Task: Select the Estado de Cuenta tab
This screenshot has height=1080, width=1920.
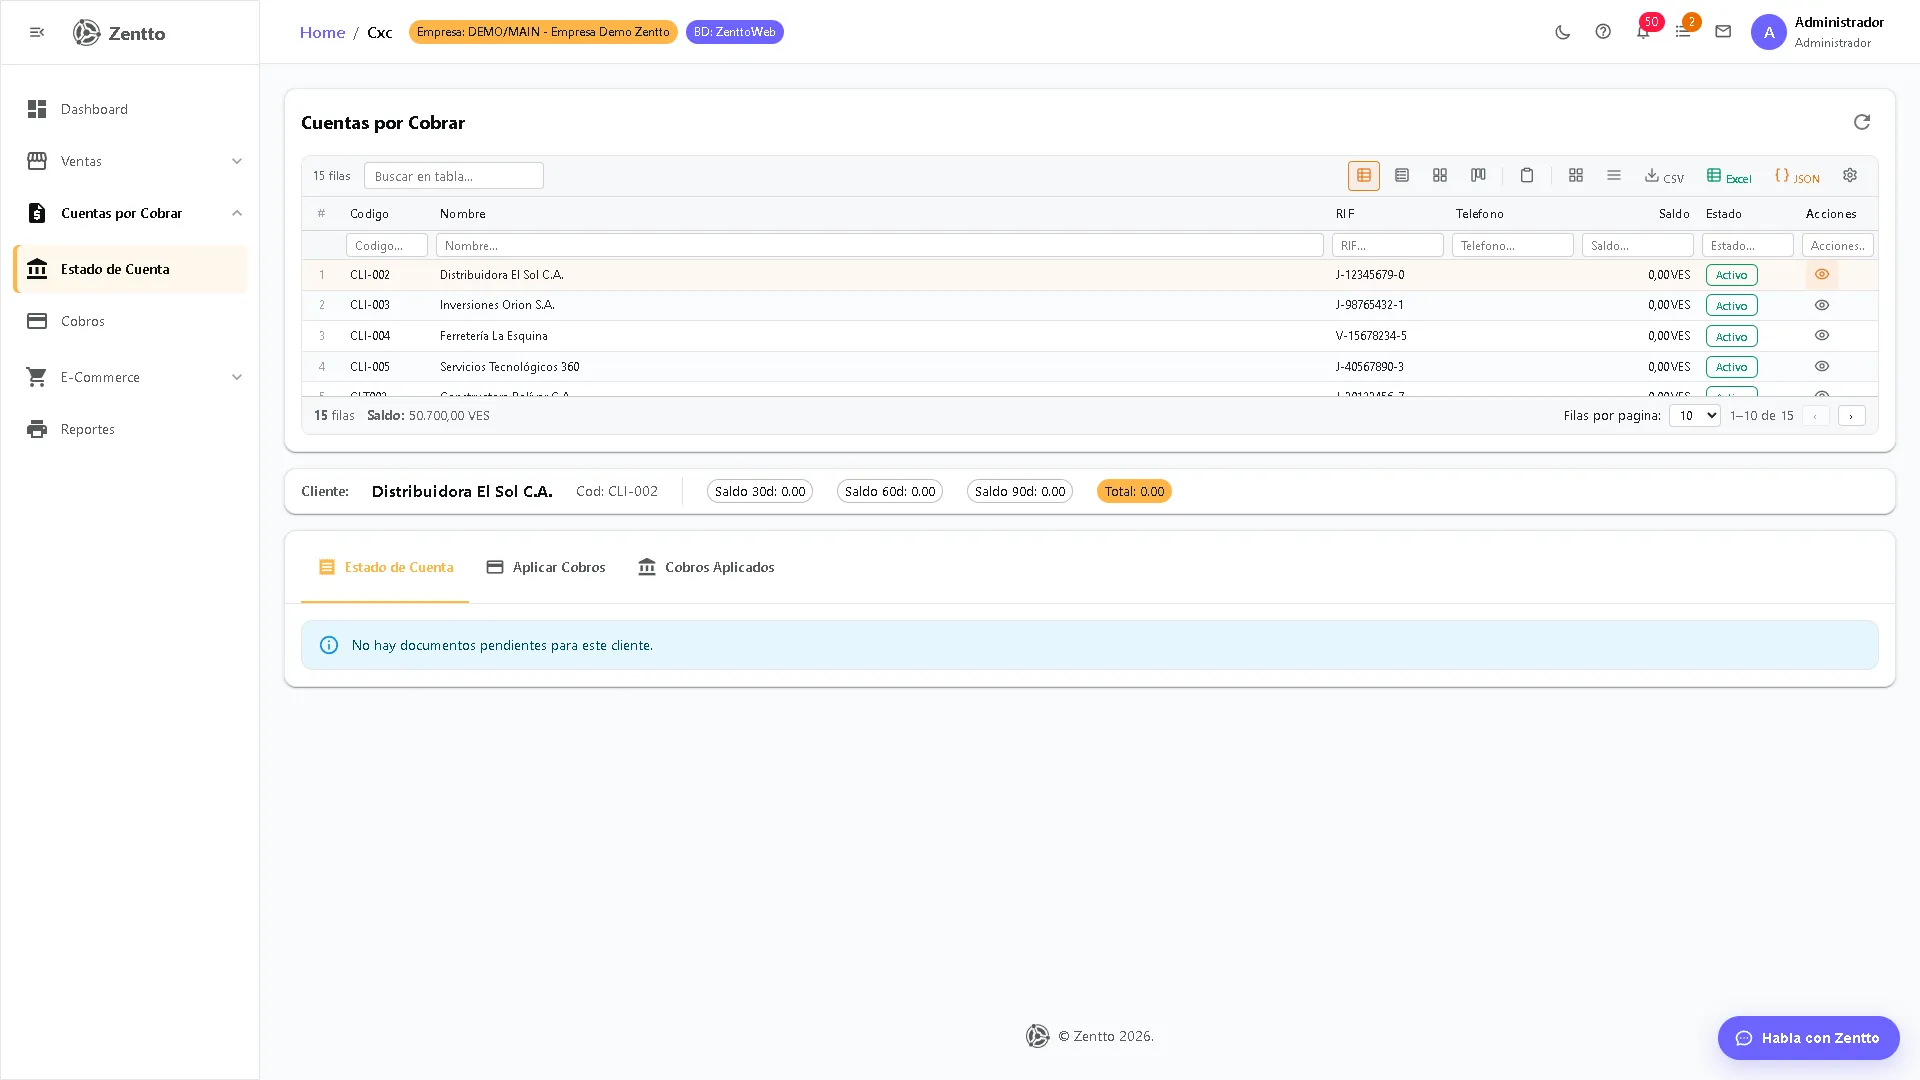Action: click(385, 567)
